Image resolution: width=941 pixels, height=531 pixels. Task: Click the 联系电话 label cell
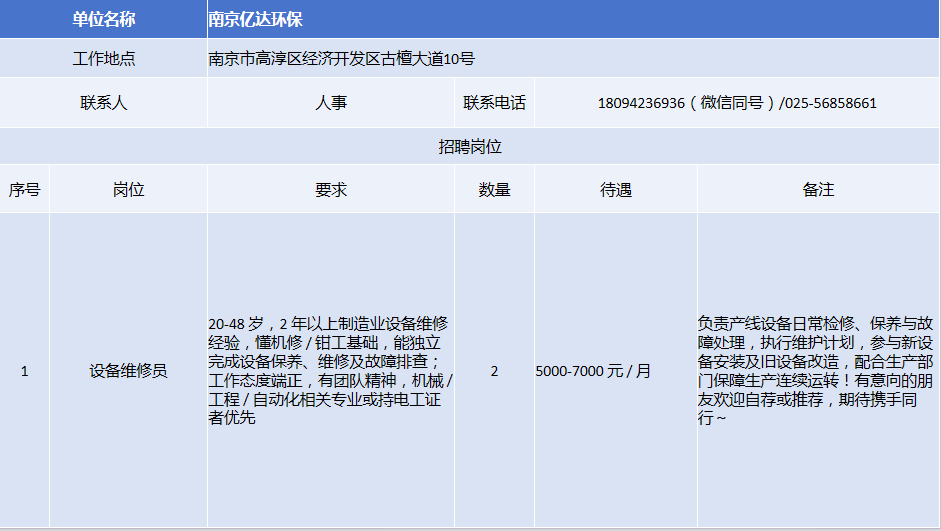tap(494, 102)
